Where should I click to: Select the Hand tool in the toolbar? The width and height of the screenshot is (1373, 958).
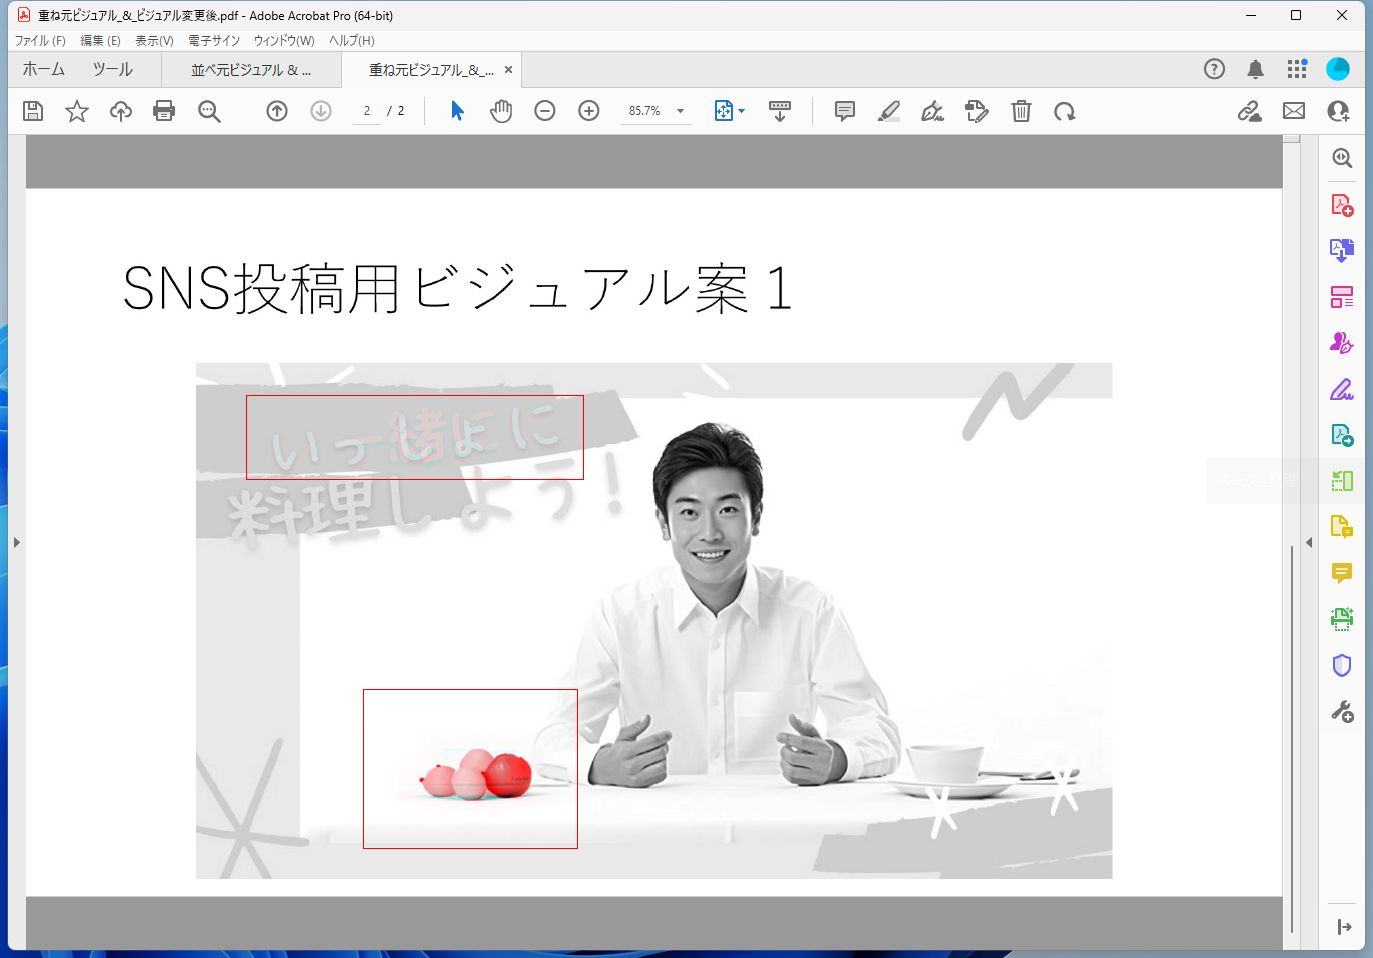coord(501,111)
